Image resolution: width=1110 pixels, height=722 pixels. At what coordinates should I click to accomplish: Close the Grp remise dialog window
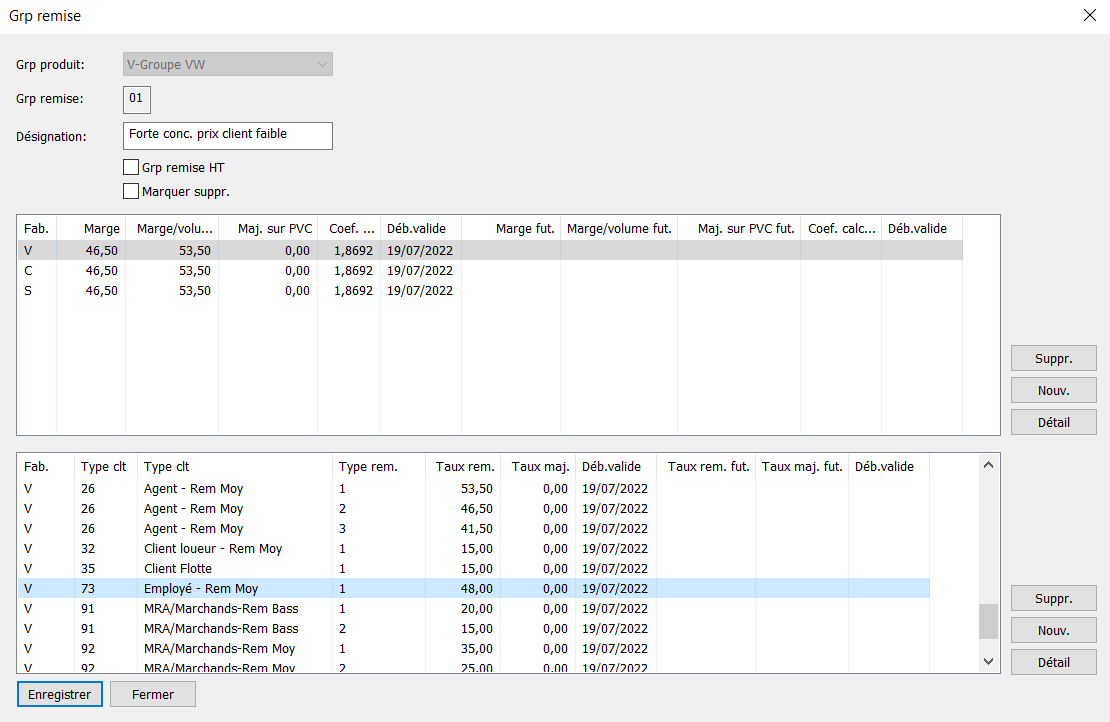pos(1089,16)
